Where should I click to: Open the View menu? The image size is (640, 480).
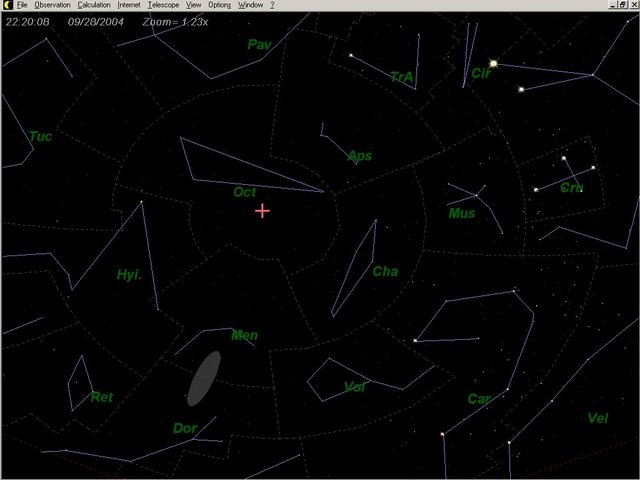(194, 5)
